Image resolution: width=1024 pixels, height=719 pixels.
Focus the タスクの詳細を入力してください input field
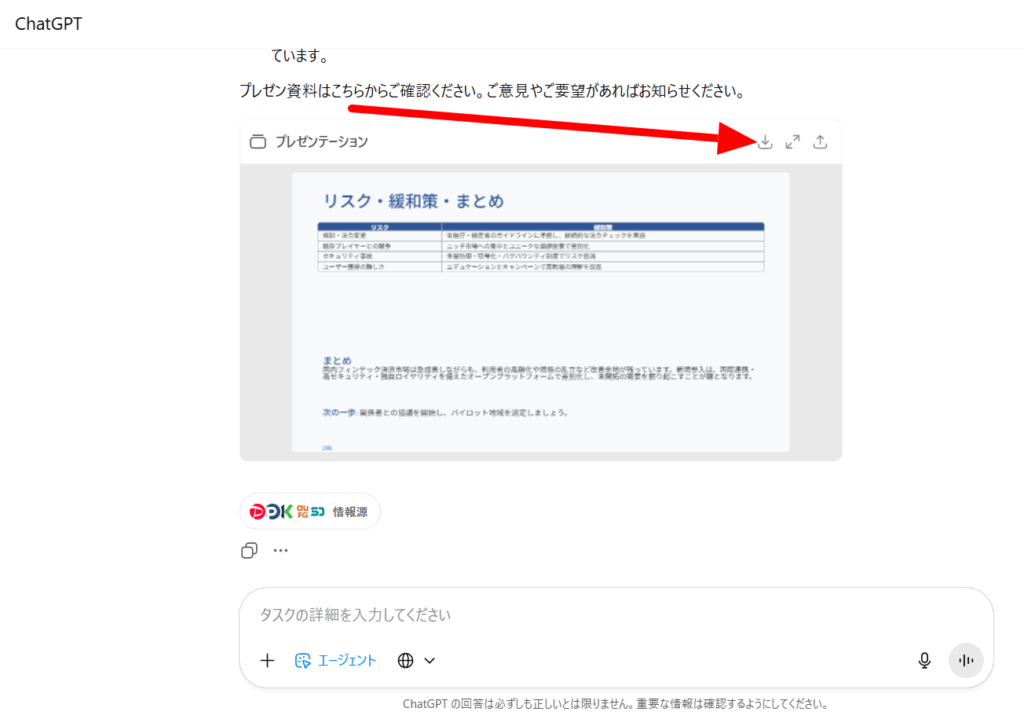[600, 614]
